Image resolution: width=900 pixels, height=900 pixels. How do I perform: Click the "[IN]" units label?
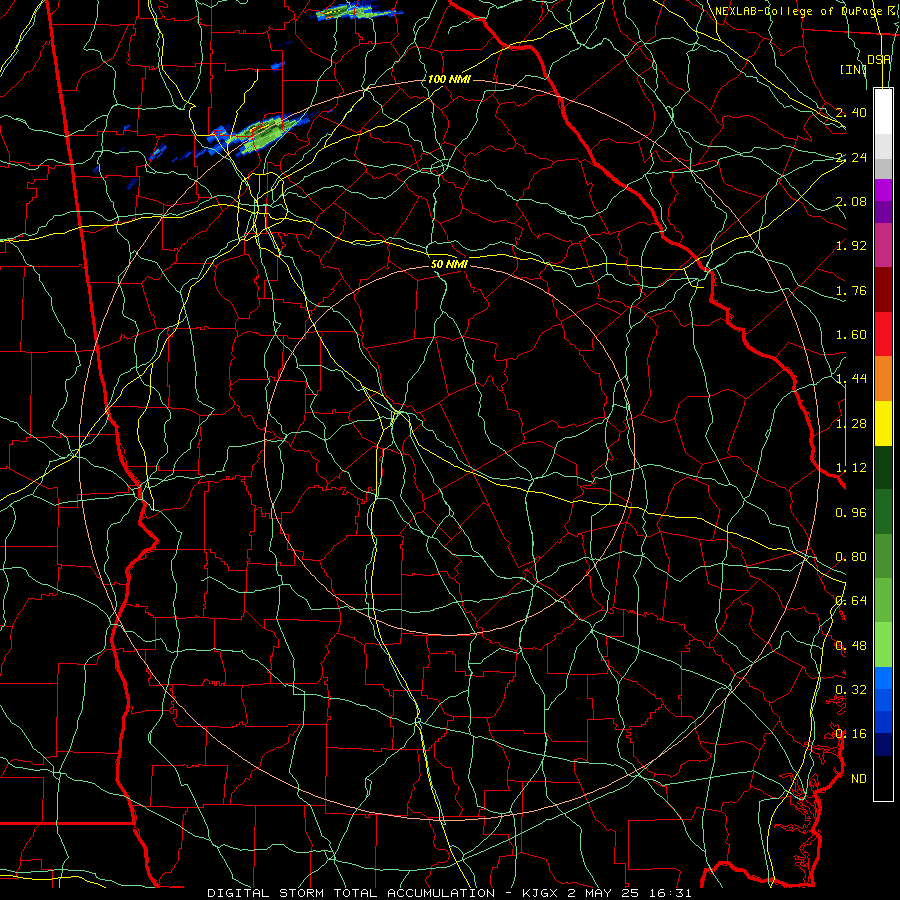[853, 69]
